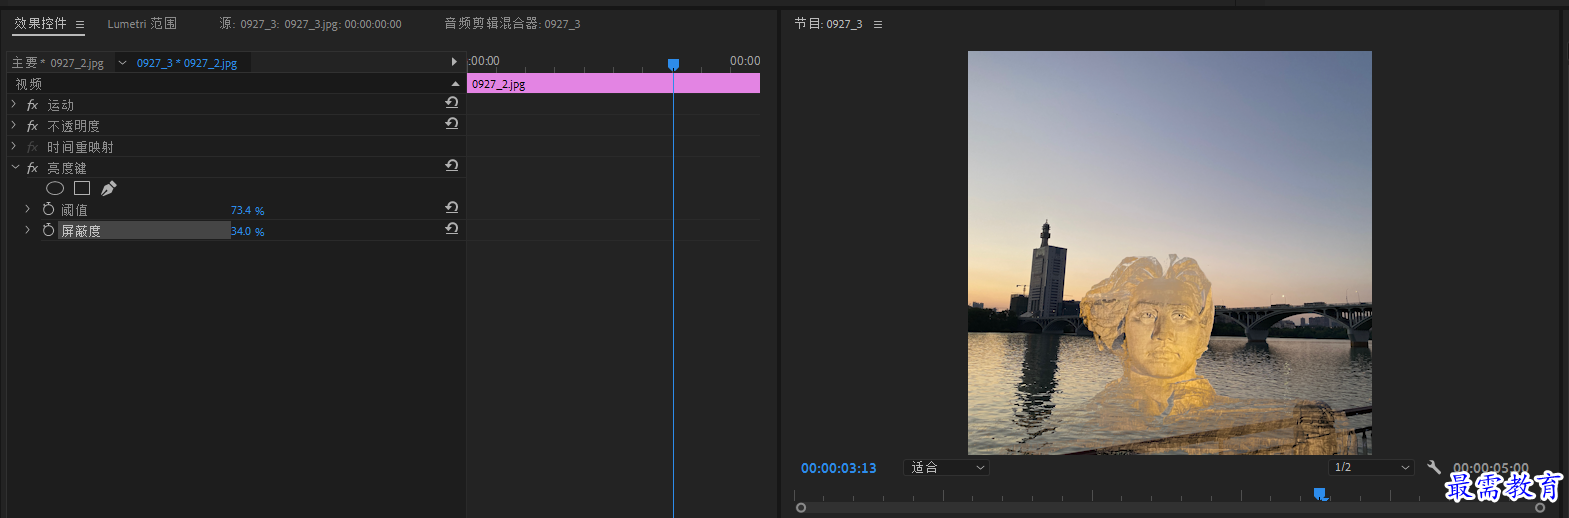Reset the 屏蔽度 parameter
The image size is (1569, 518).
[x=452, y=229]
